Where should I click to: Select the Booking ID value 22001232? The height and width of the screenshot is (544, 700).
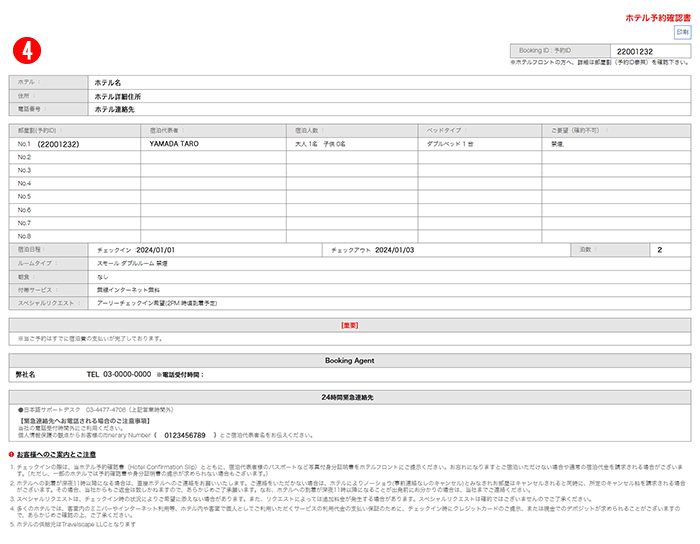634,51
